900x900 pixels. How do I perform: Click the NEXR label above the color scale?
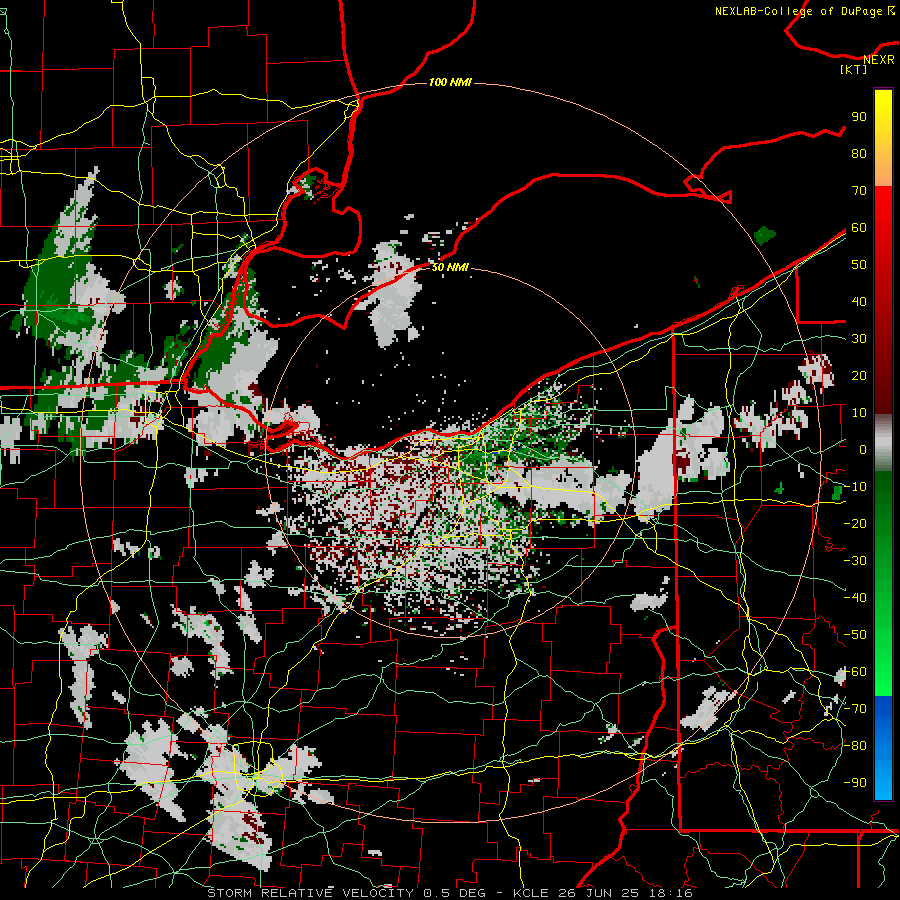click(879, 60)
